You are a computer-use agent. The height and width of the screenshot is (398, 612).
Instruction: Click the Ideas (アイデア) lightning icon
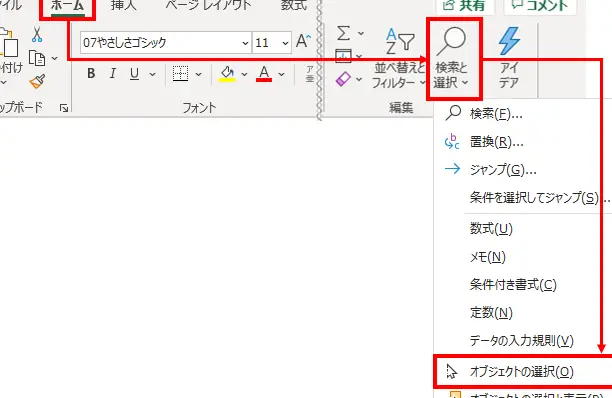pyautogui.click(x=509, y=58)
